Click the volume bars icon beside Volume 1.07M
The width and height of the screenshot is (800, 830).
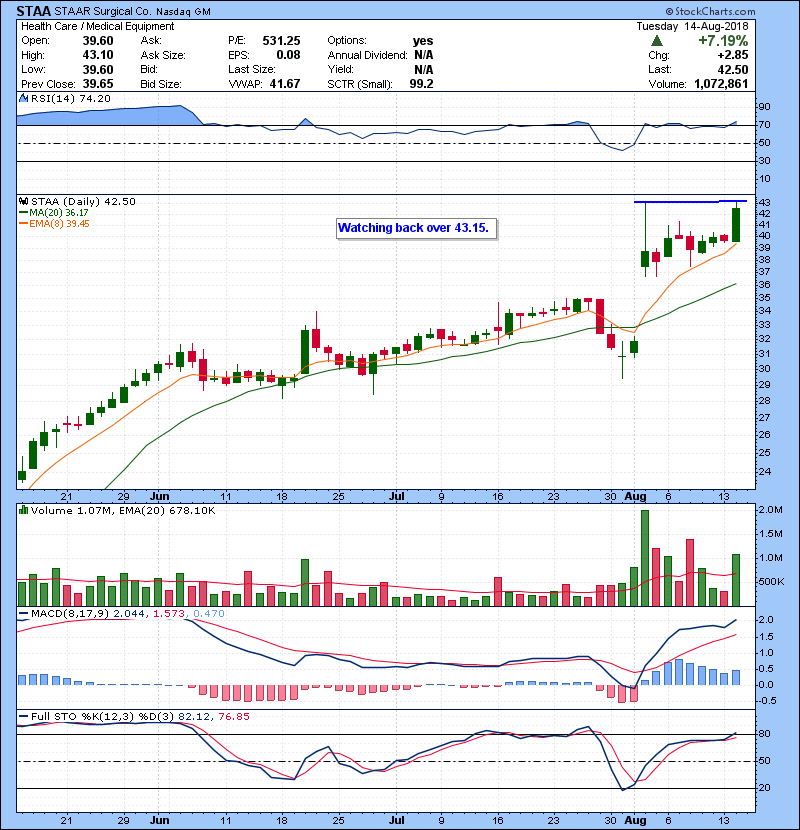[23, 510]
